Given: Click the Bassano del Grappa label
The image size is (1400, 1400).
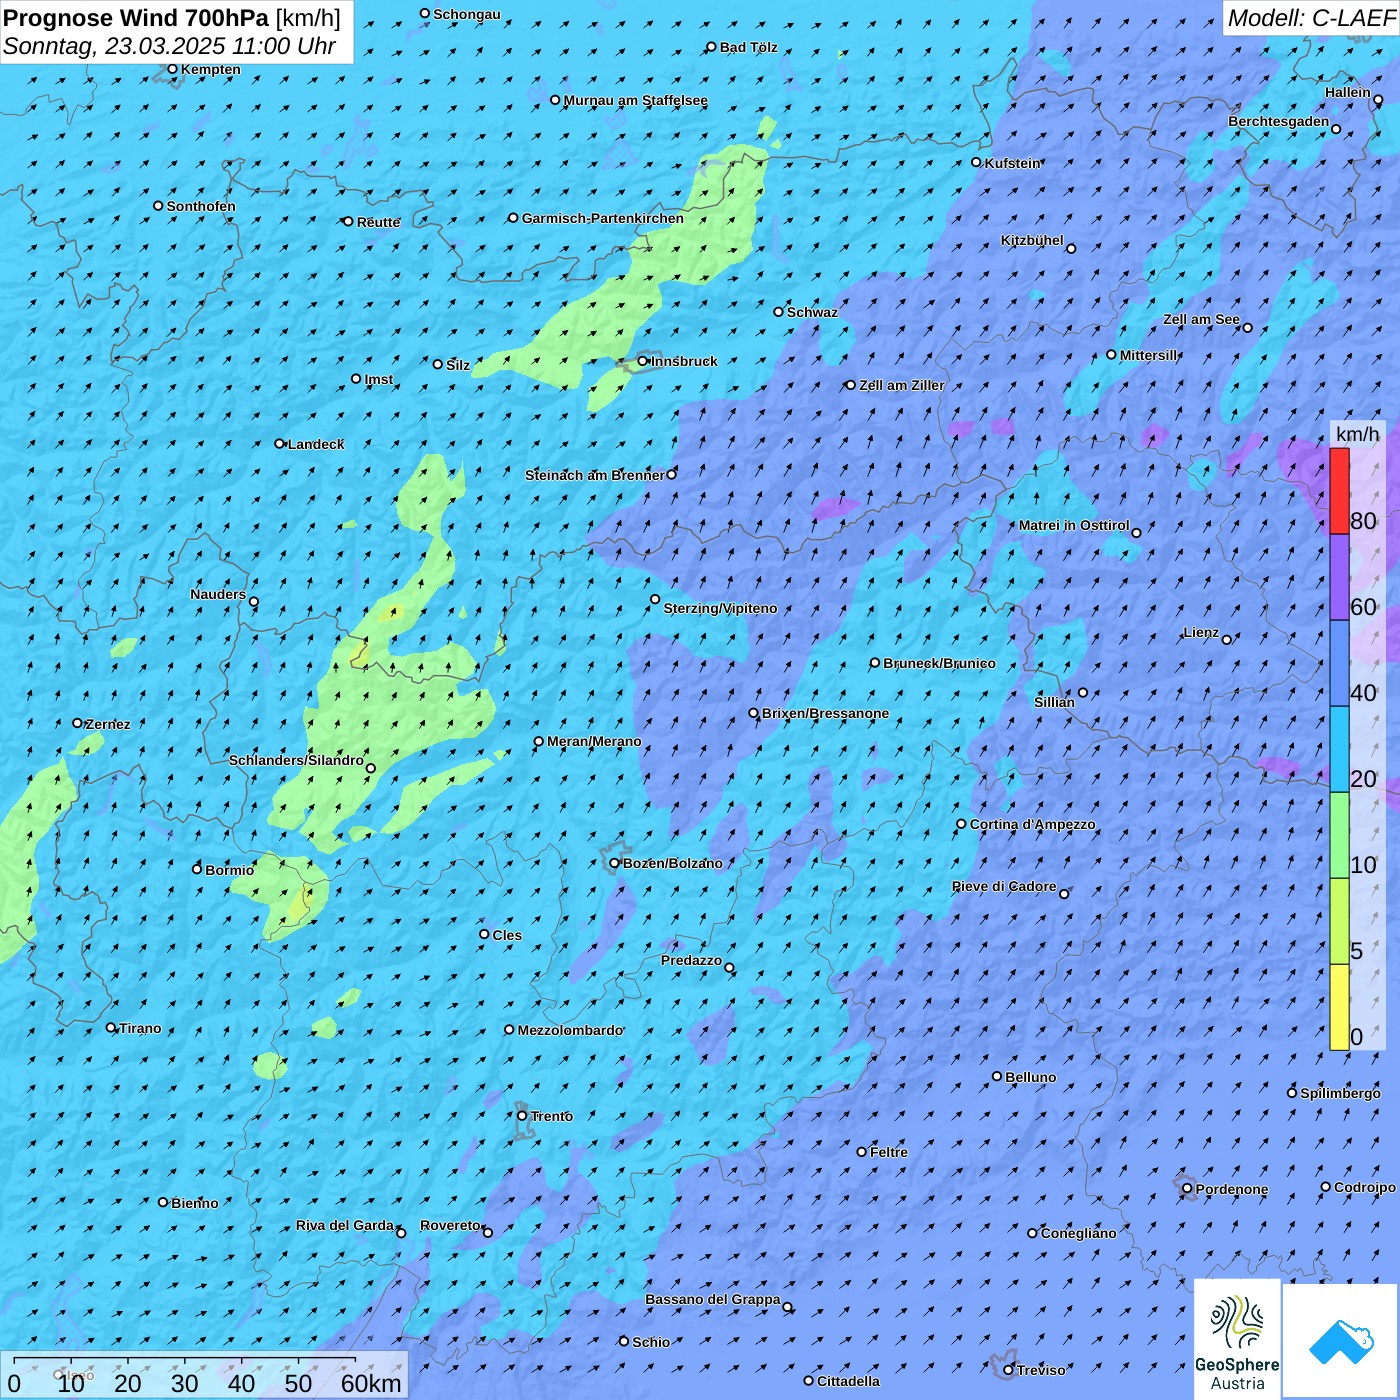Looking at the screenshot, I should click(713, 1299).
